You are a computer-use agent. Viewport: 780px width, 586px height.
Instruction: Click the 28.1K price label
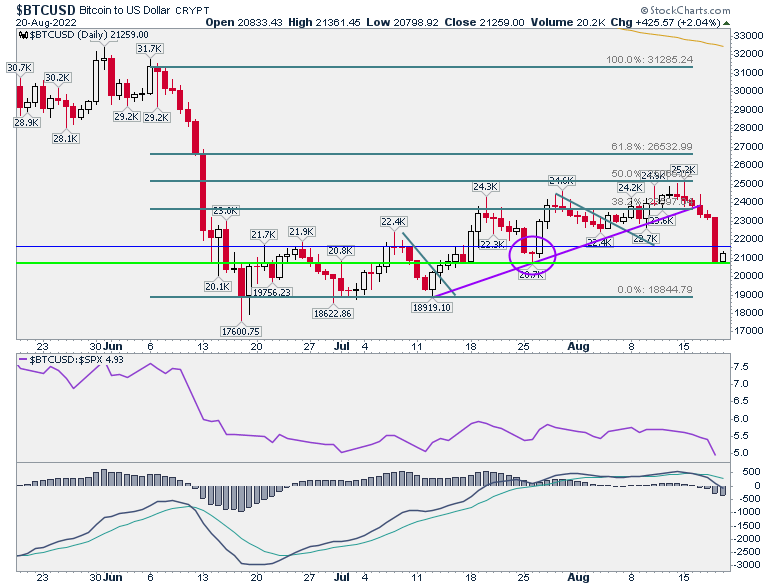66,139
